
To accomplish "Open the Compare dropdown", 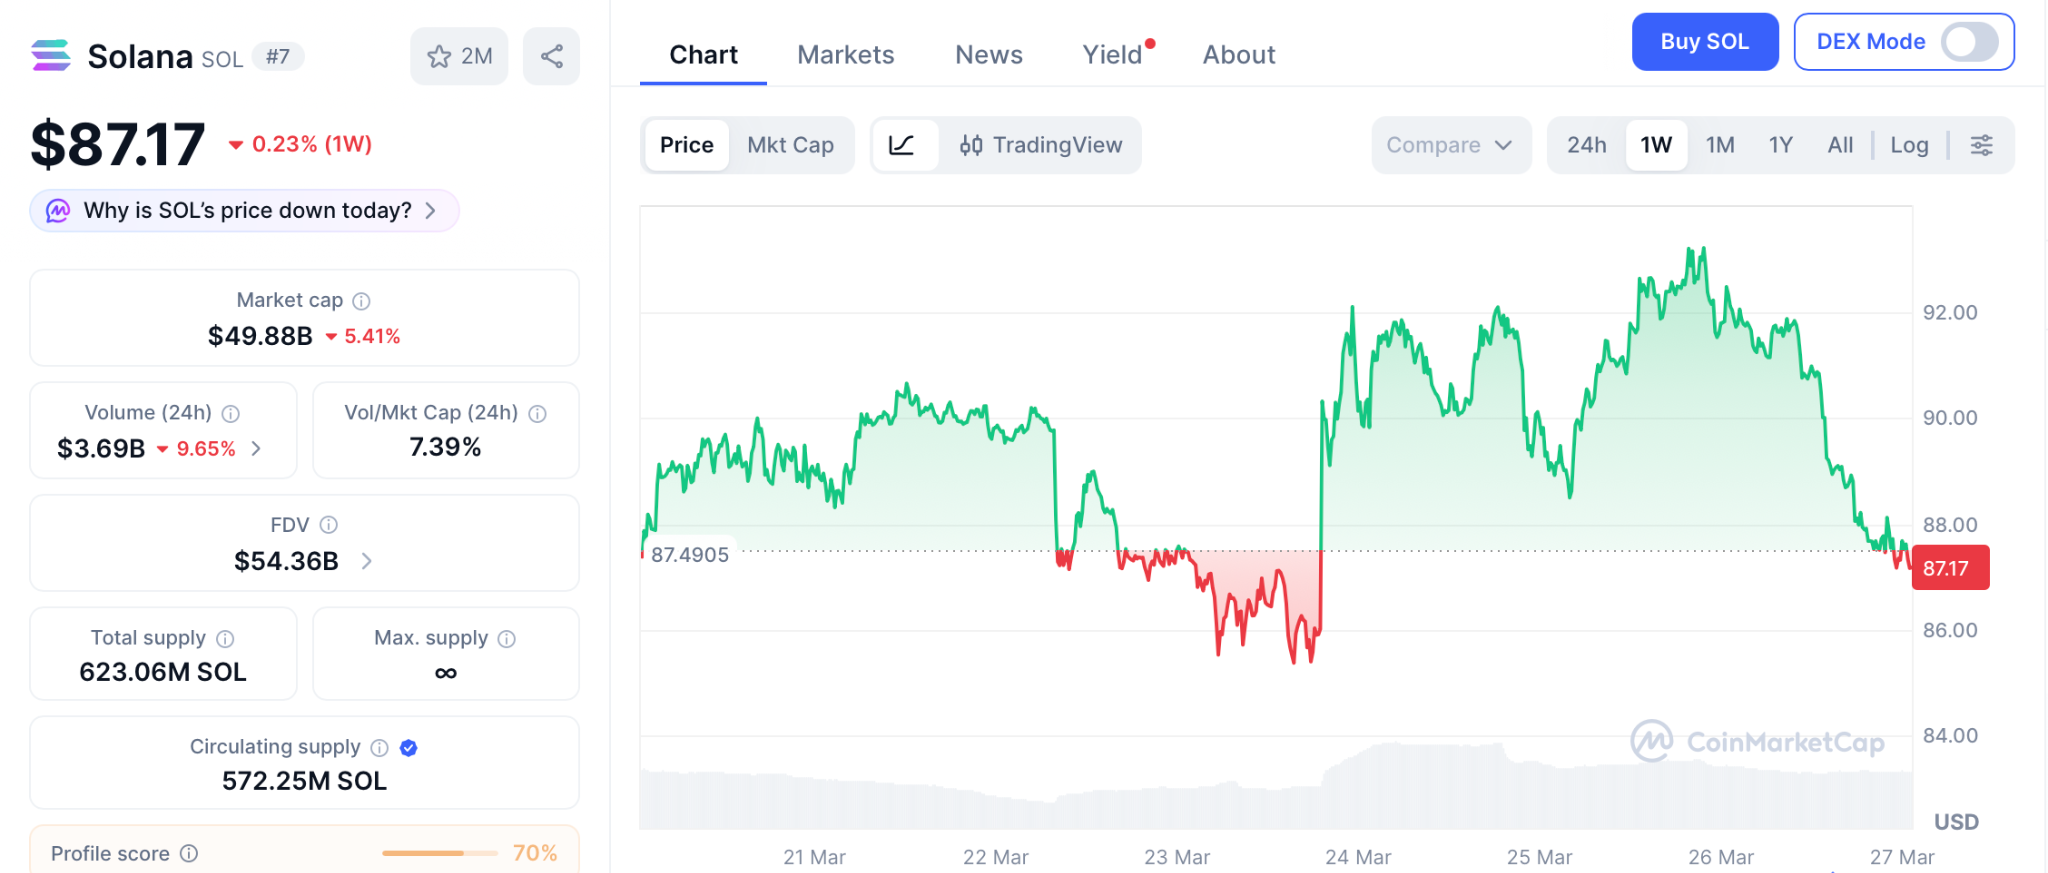I will coord(1449,145).
